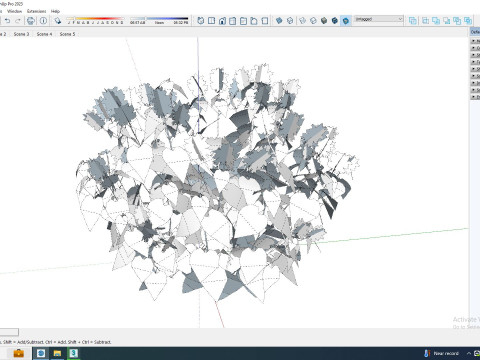Select the Subtract solid tool
The height and width of the screenshot is (360, 480).
coord(447,21)
